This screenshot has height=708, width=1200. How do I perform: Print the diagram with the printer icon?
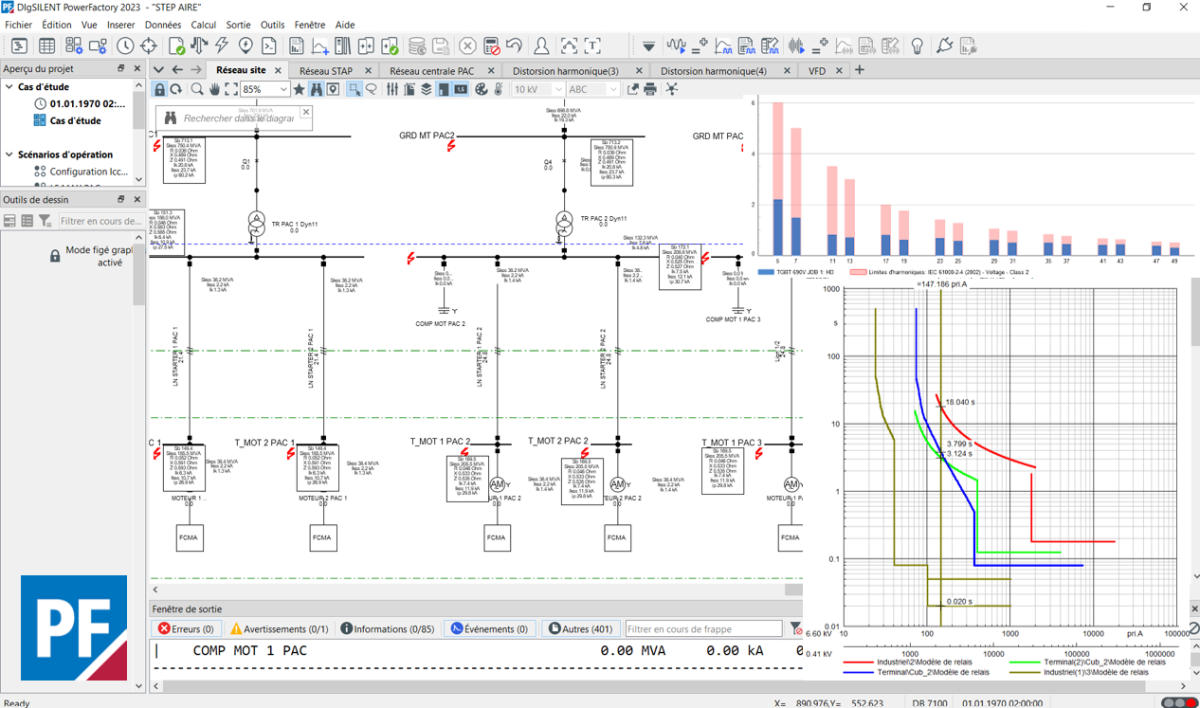coord(650,89)
